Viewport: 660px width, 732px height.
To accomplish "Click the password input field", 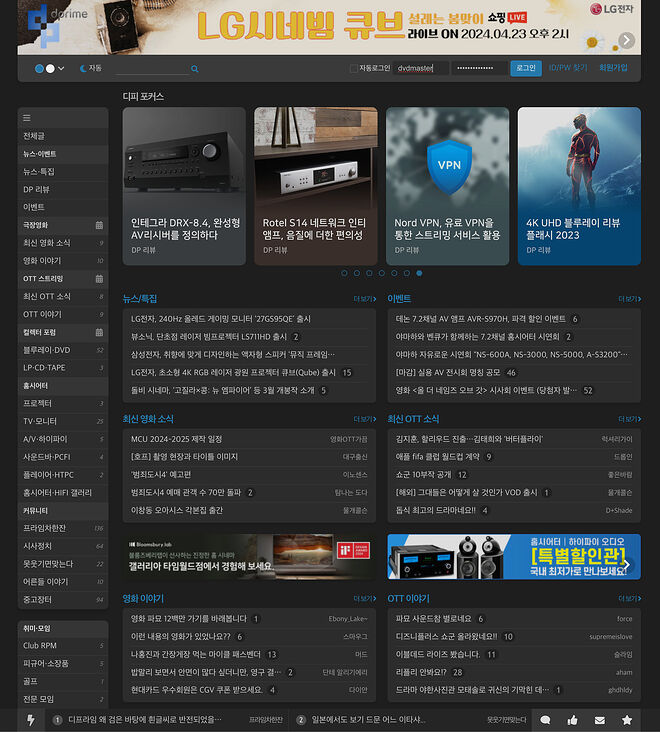I will click(480, 68).
